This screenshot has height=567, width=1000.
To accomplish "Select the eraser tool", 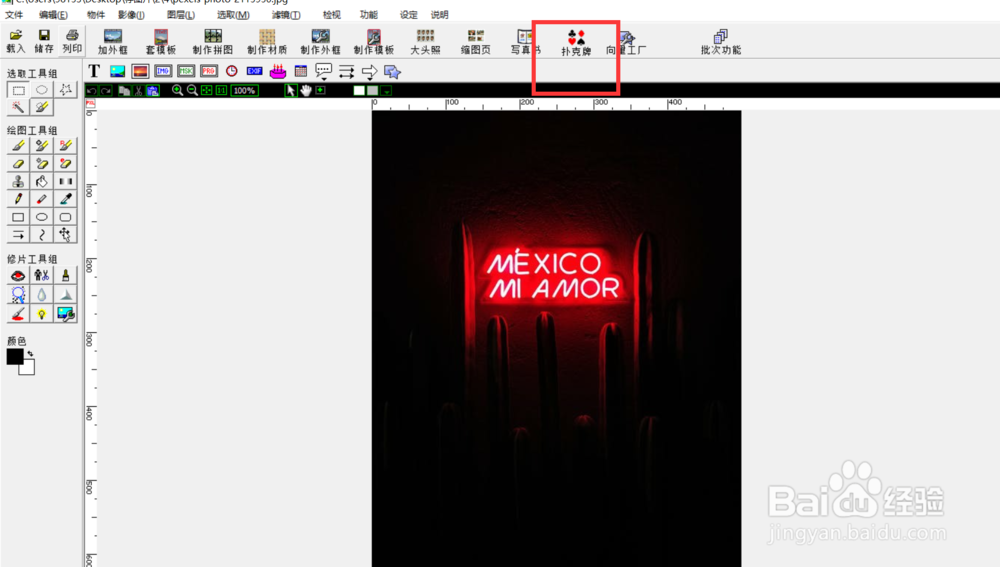I will [x=18, y=164].
